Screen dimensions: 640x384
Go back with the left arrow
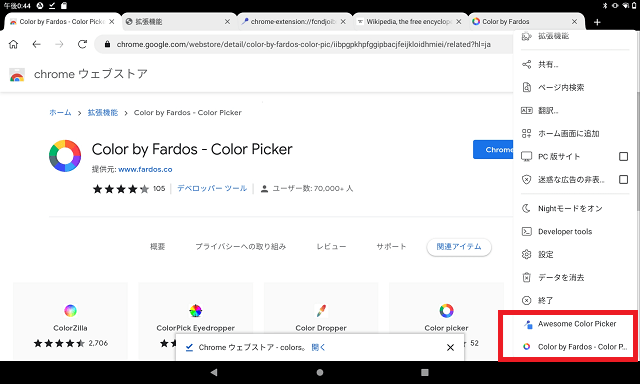pyautogui.click(x=37, y=44)
